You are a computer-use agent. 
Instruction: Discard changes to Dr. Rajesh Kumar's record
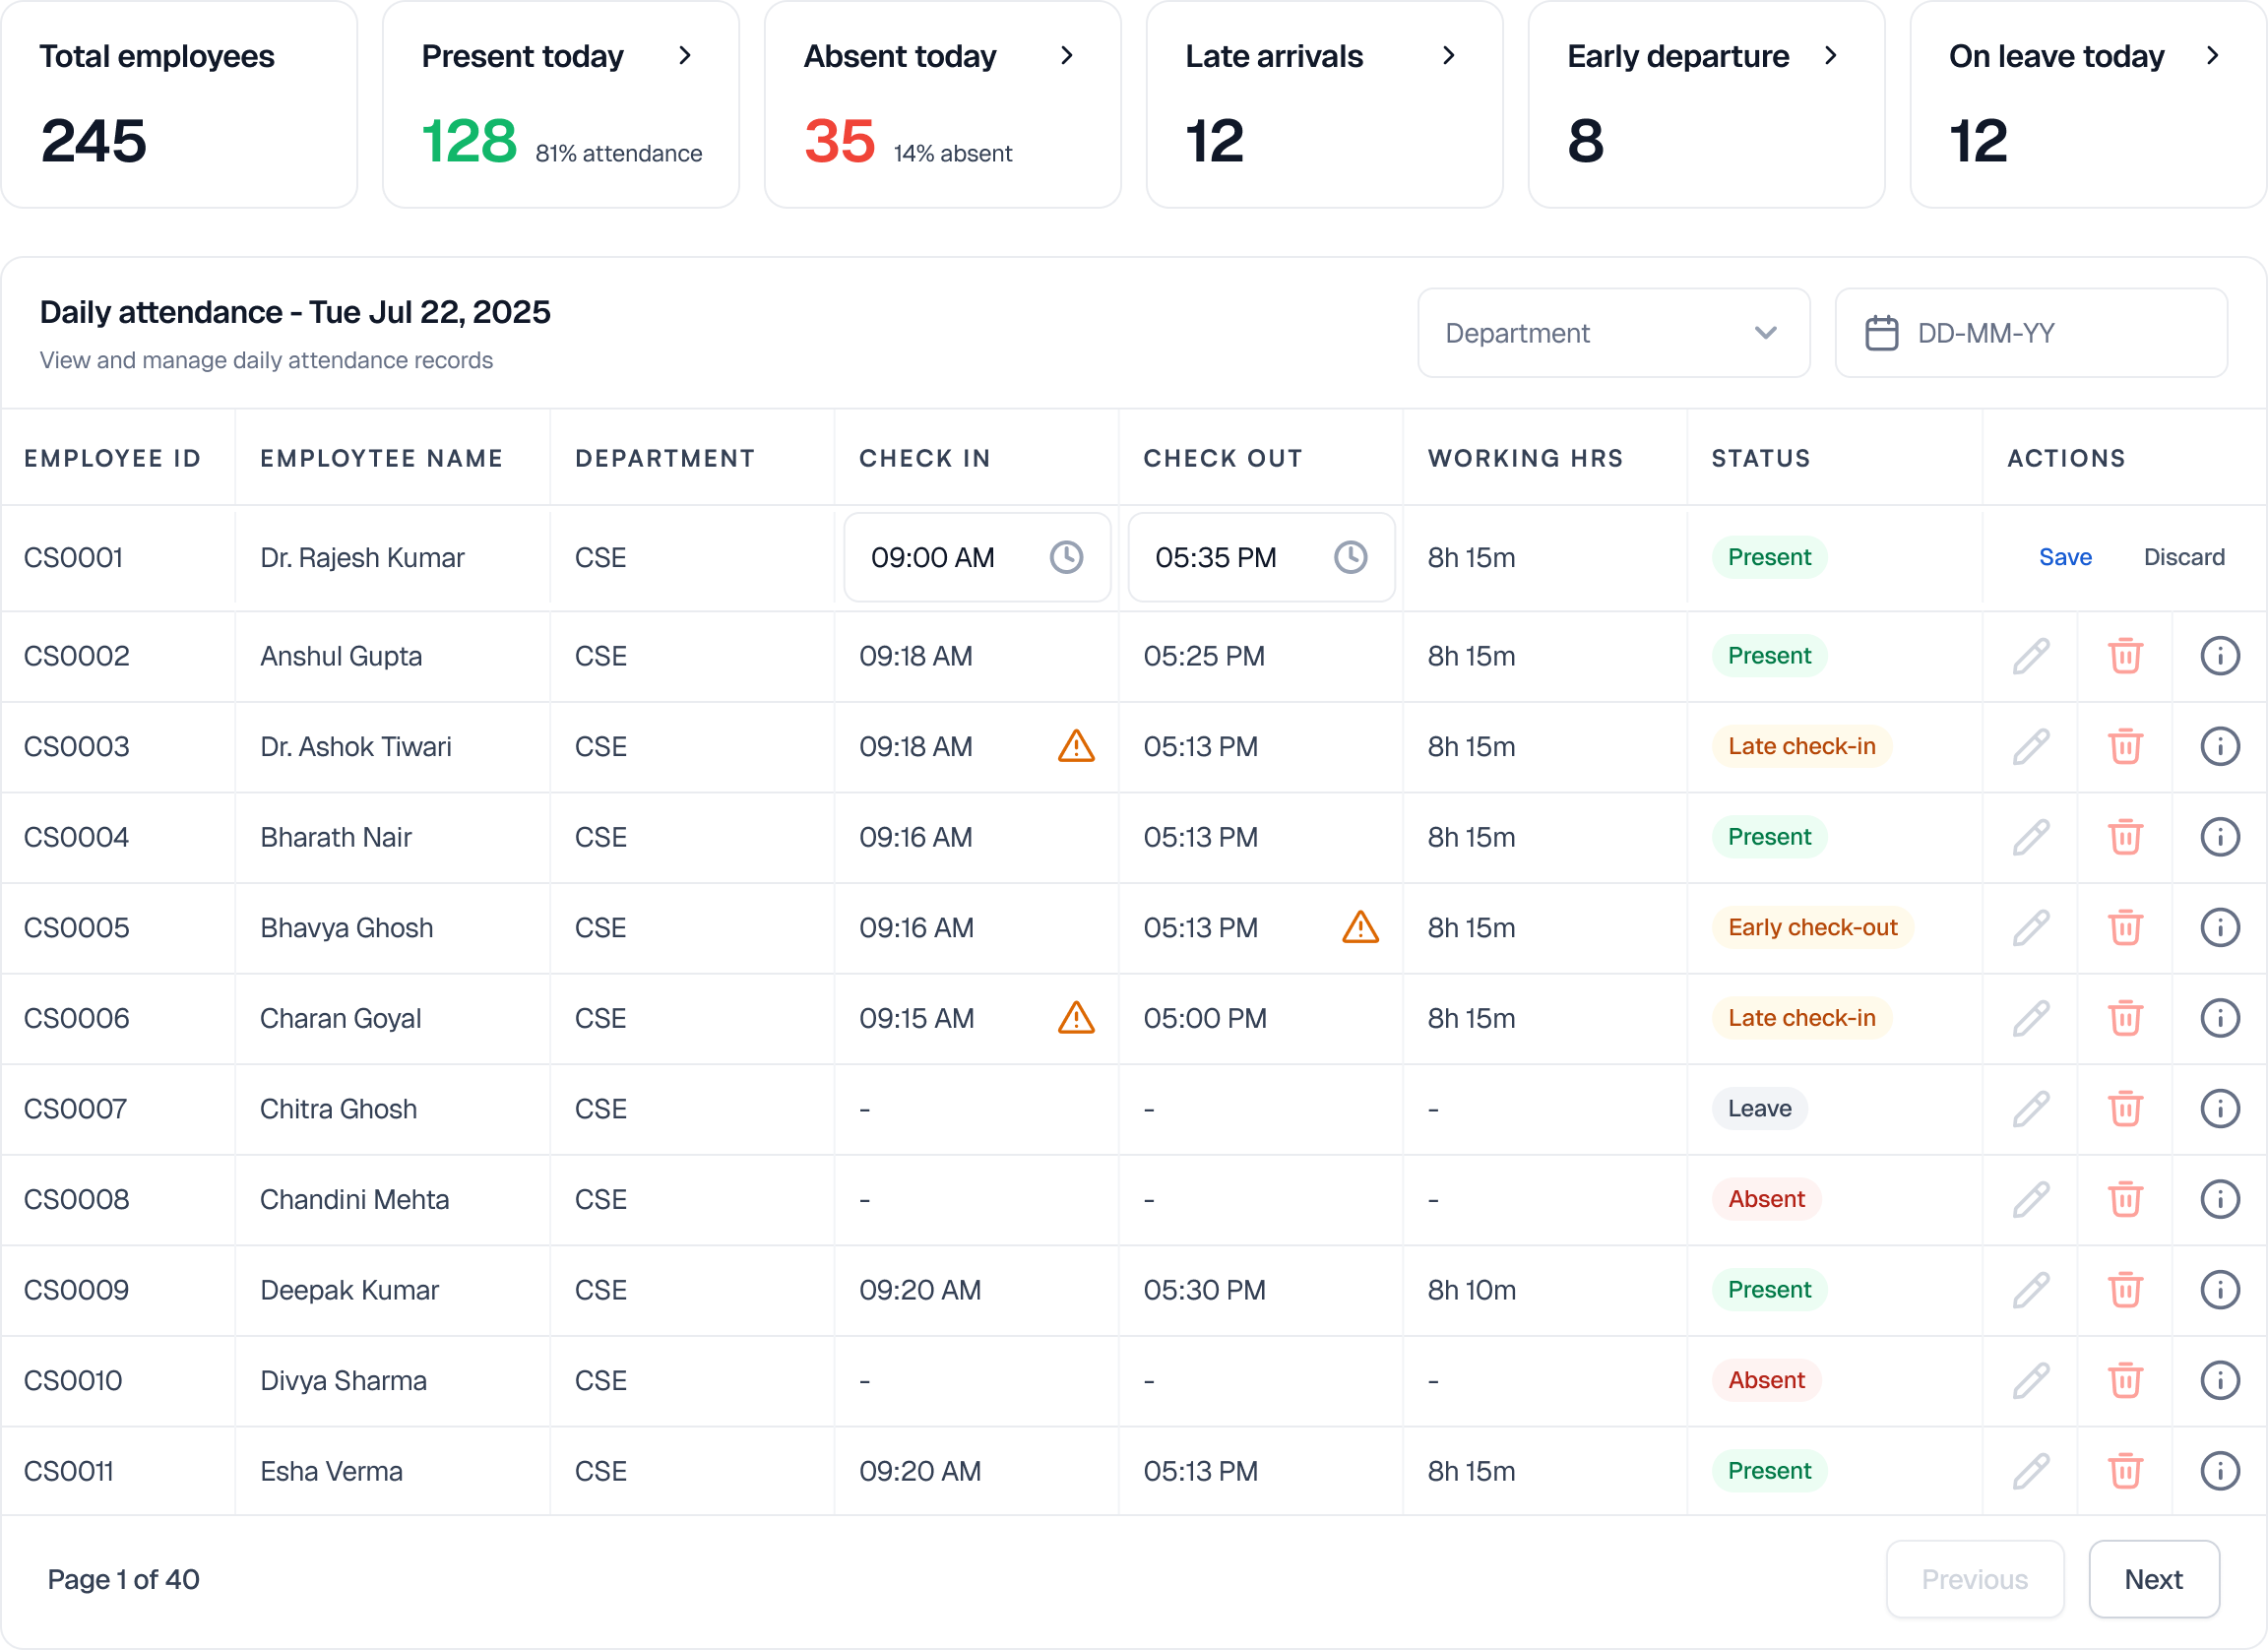(2184, 557)
